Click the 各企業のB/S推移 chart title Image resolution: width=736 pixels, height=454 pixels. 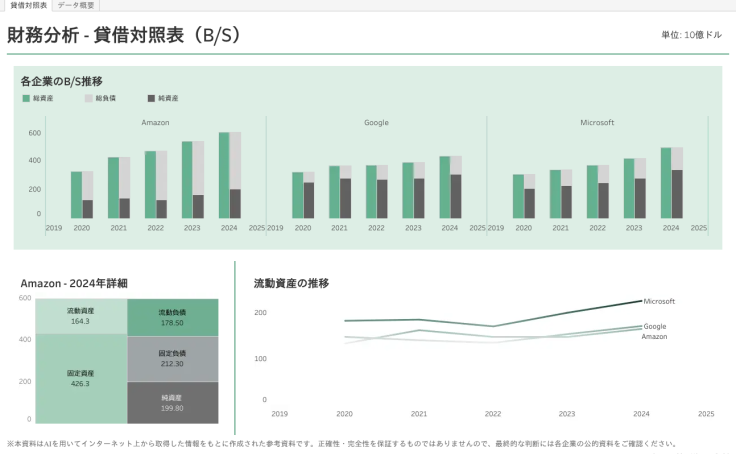coord(61,81)
